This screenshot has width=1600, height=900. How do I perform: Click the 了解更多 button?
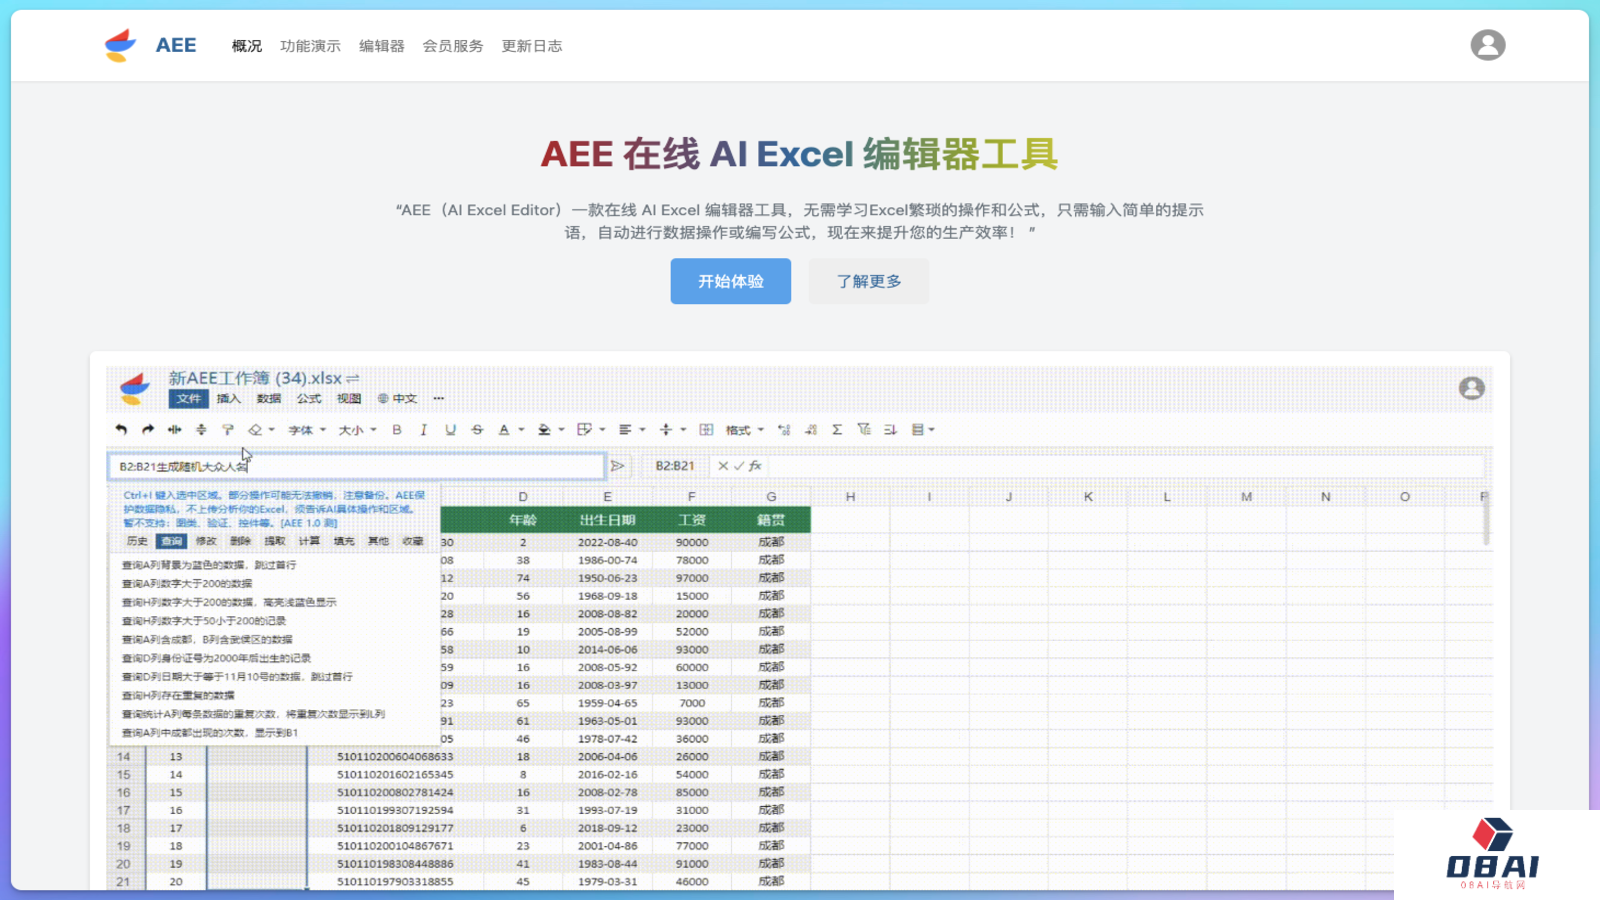(x=868, y=281)
